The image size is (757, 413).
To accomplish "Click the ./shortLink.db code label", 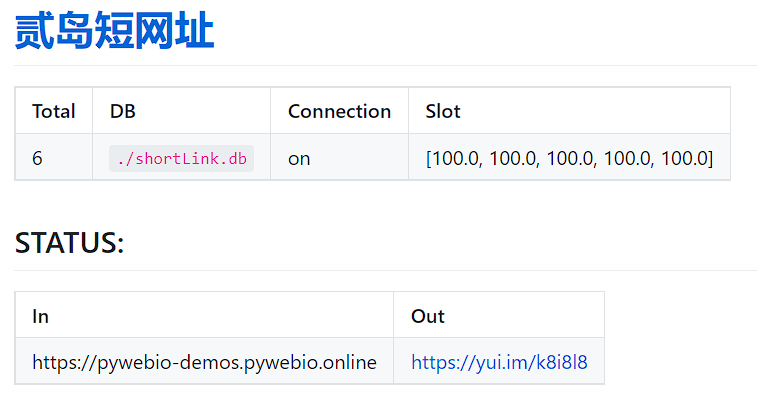I will tap(181, 158).
